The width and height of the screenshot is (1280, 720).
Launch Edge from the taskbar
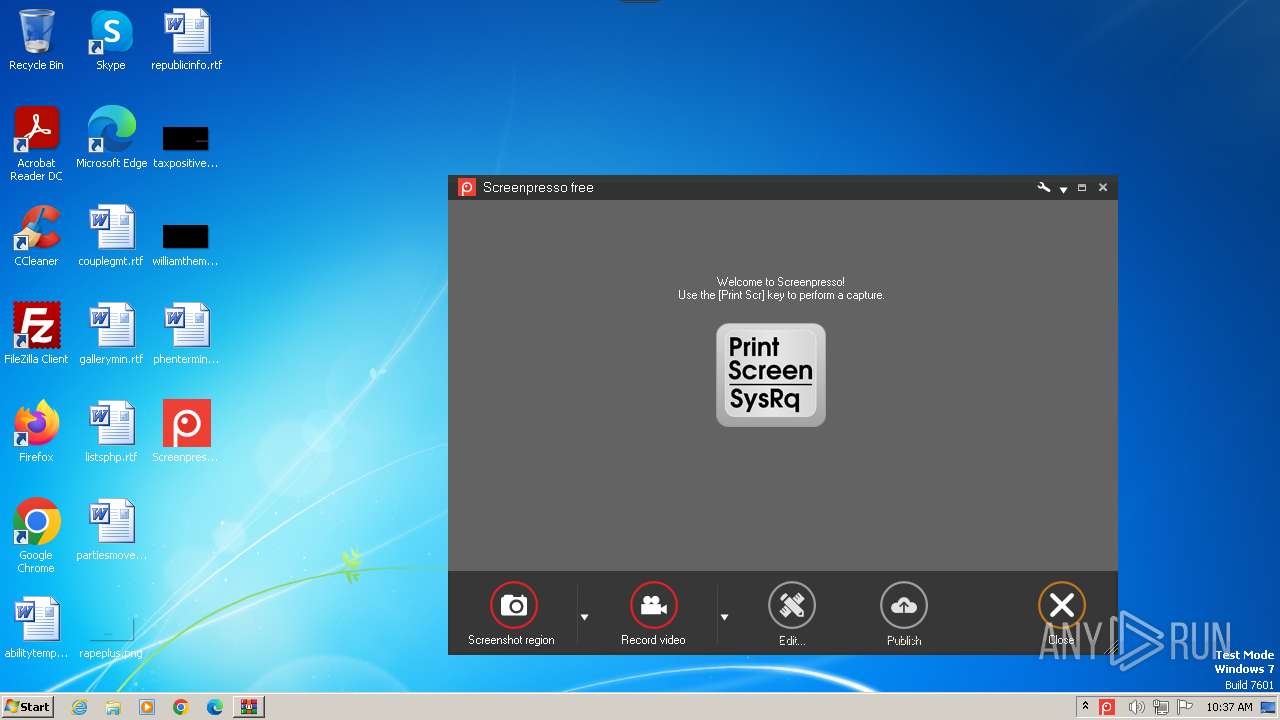tap(215, 707)
